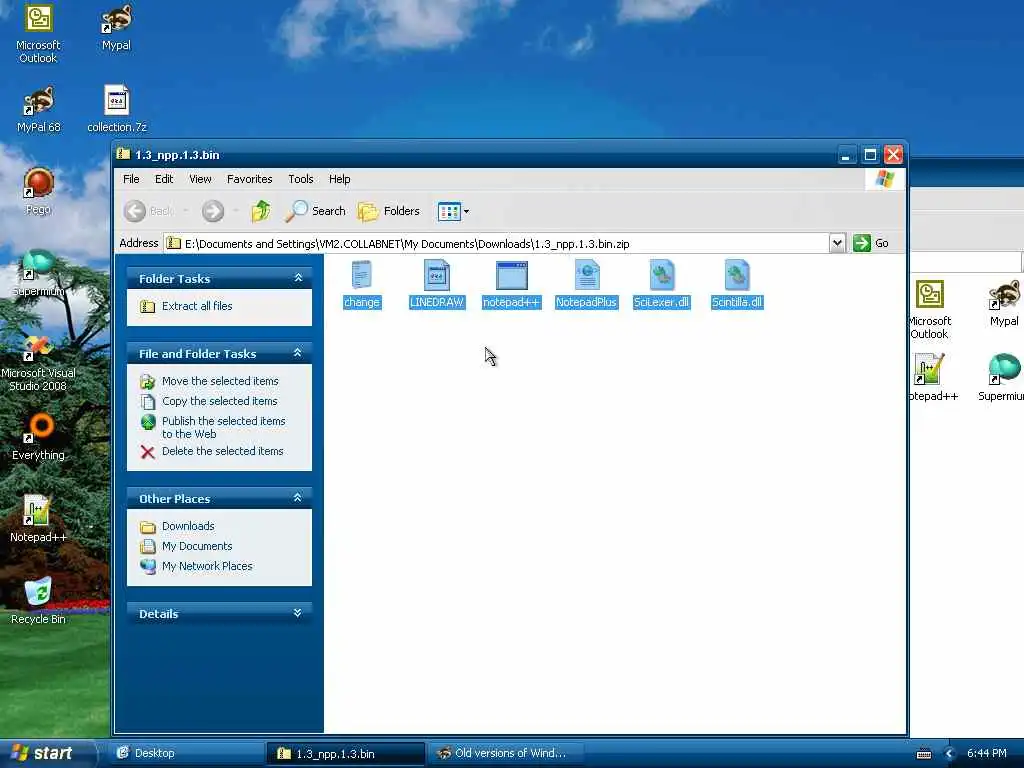Open the Help menu
This screenshot has height=768, width=1024.
[x=340, y=179]
